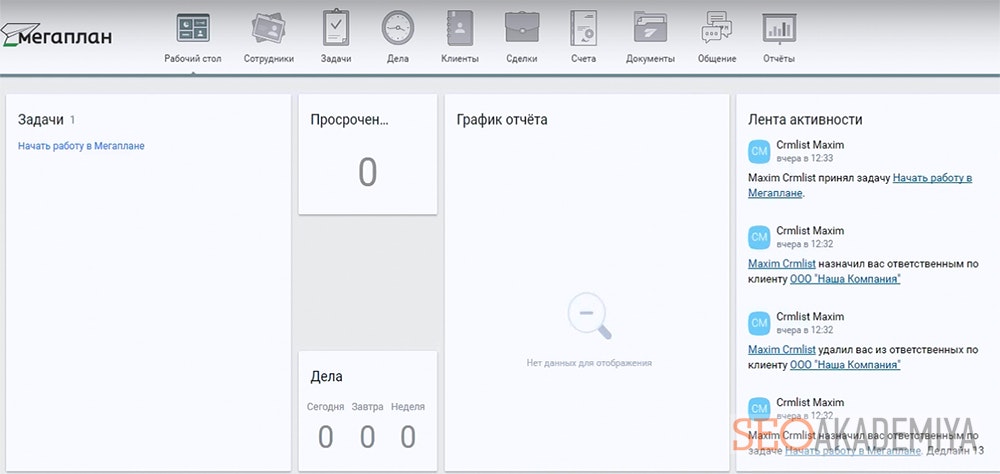
Task: Open ООО "Наша Компания" link in назначил entry
Action: coord(845,279)
